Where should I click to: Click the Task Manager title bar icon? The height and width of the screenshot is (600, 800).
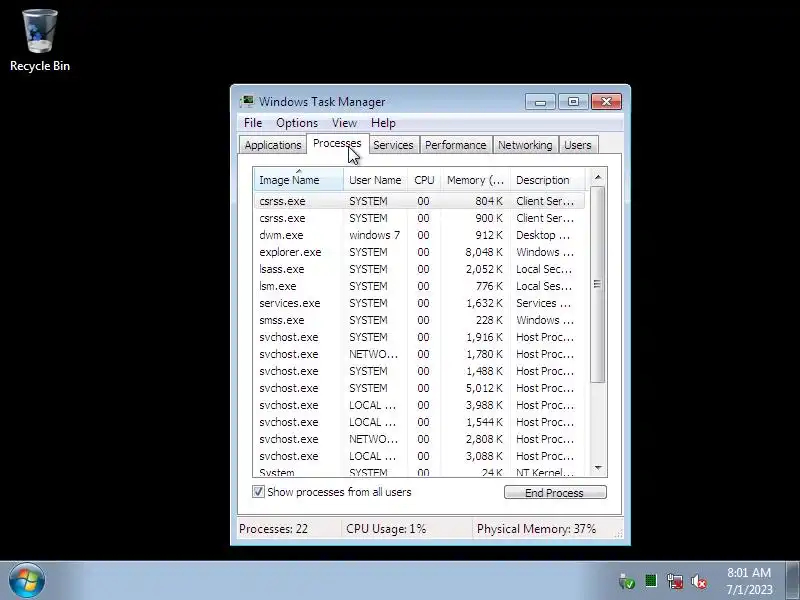(247, 102)
